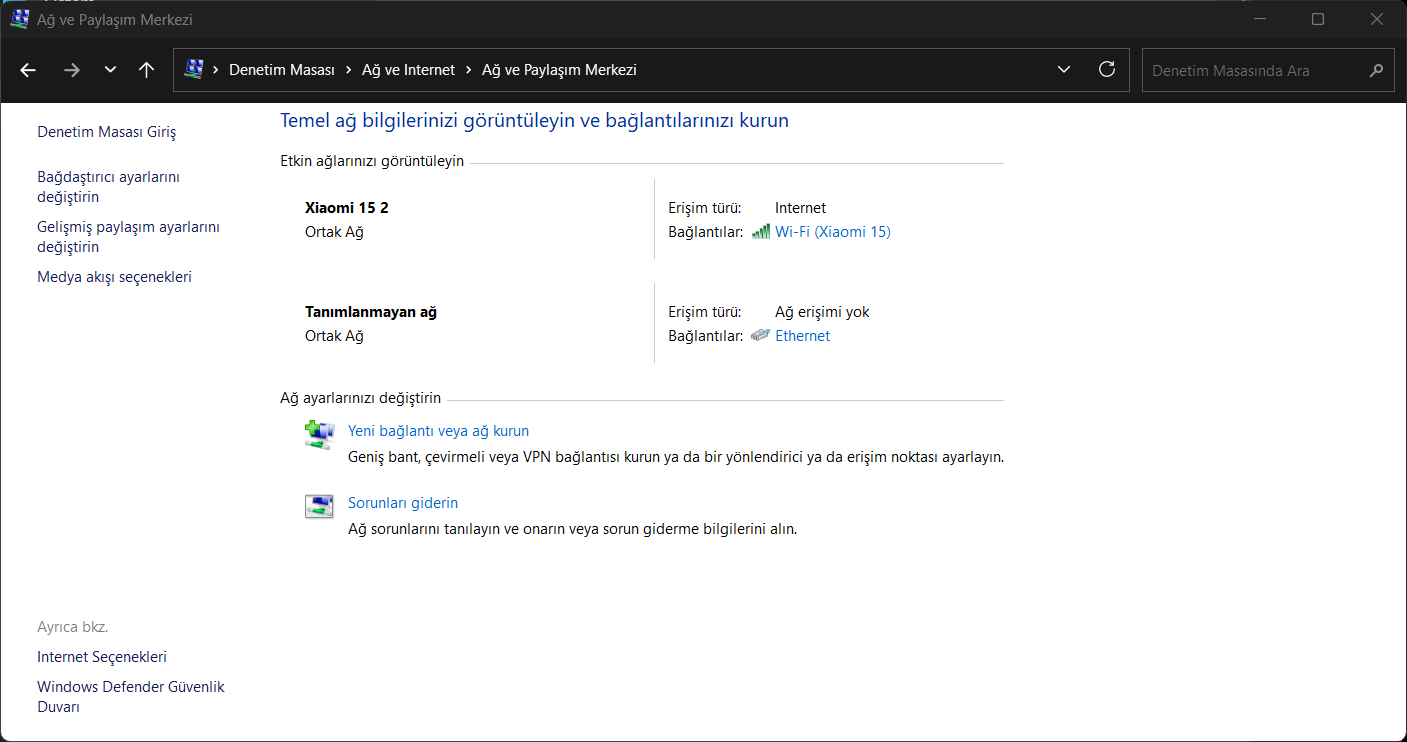Open Internet Seçenekleri
The height and width of the screenshot is (742, 1407).
pos(102,657)
